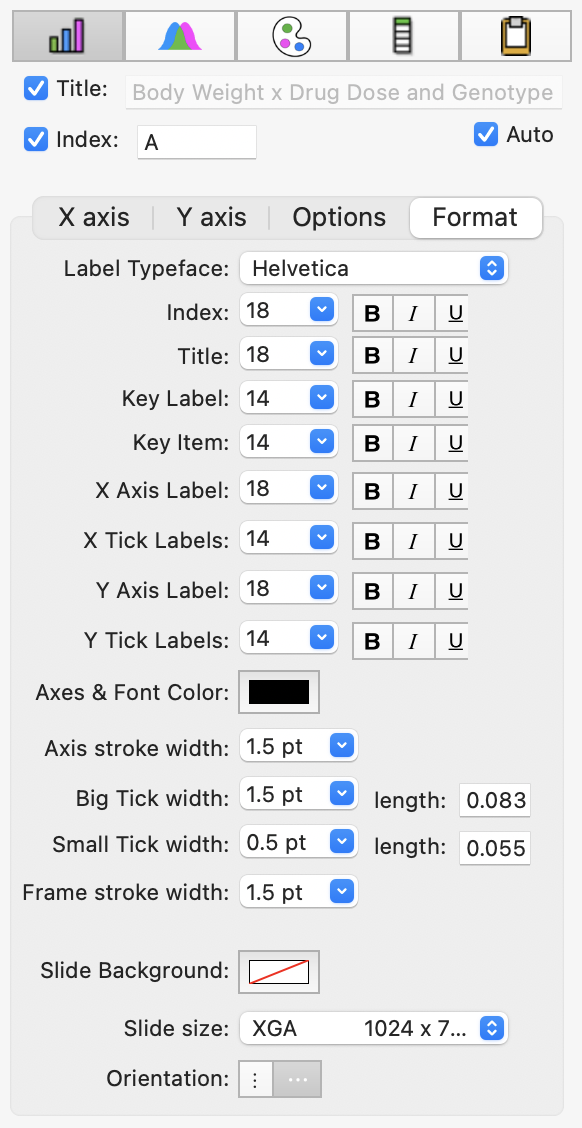The width and height of the screenshot is (582, 1128).
Task: Expand the Axis stroke width dropdown
Action: coord(299,747)
